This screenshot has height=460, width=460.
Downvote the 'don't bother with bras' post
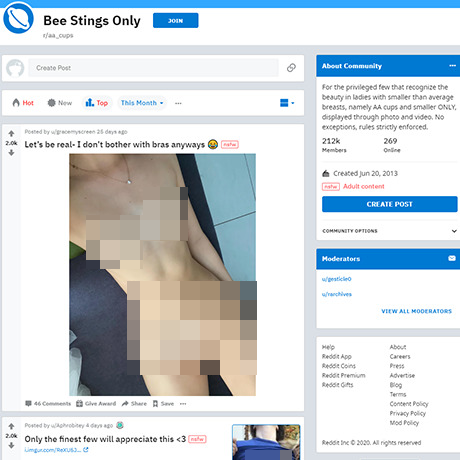(x=11, y=153)
